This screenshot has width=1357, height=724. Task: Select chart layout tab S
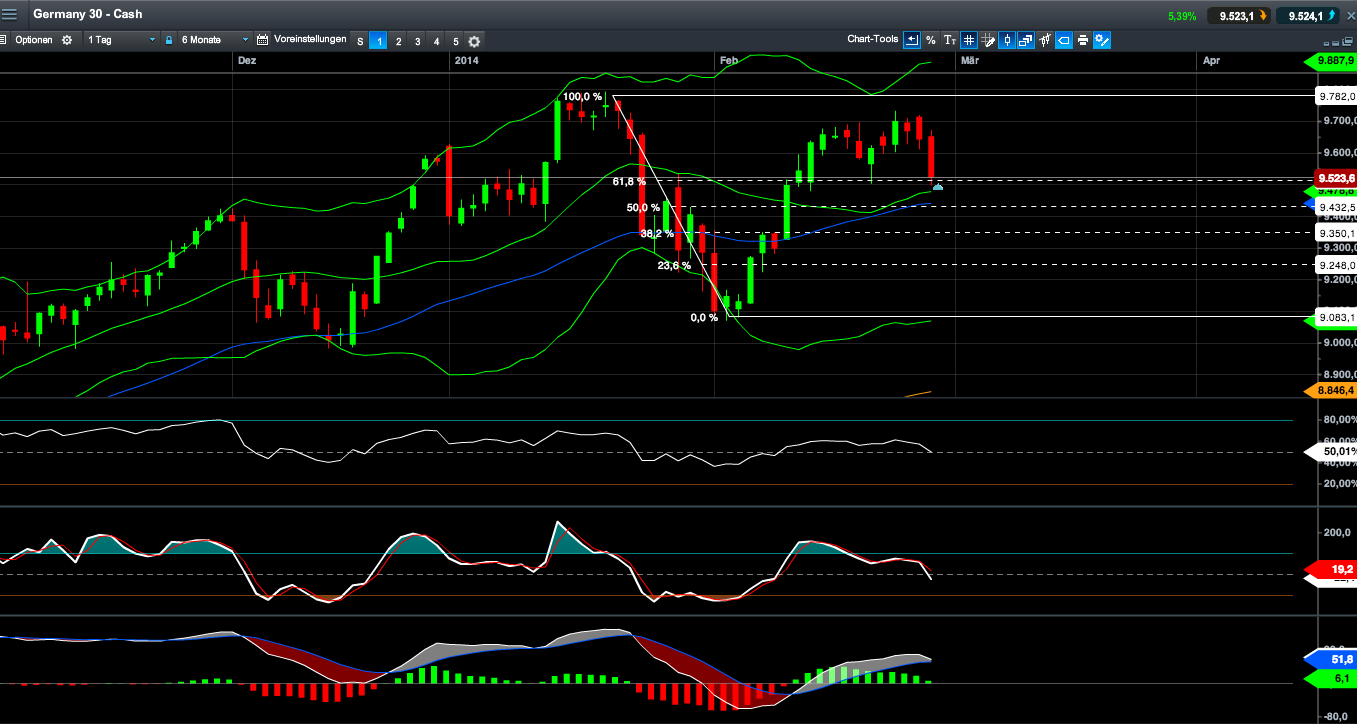coord(359,41)
